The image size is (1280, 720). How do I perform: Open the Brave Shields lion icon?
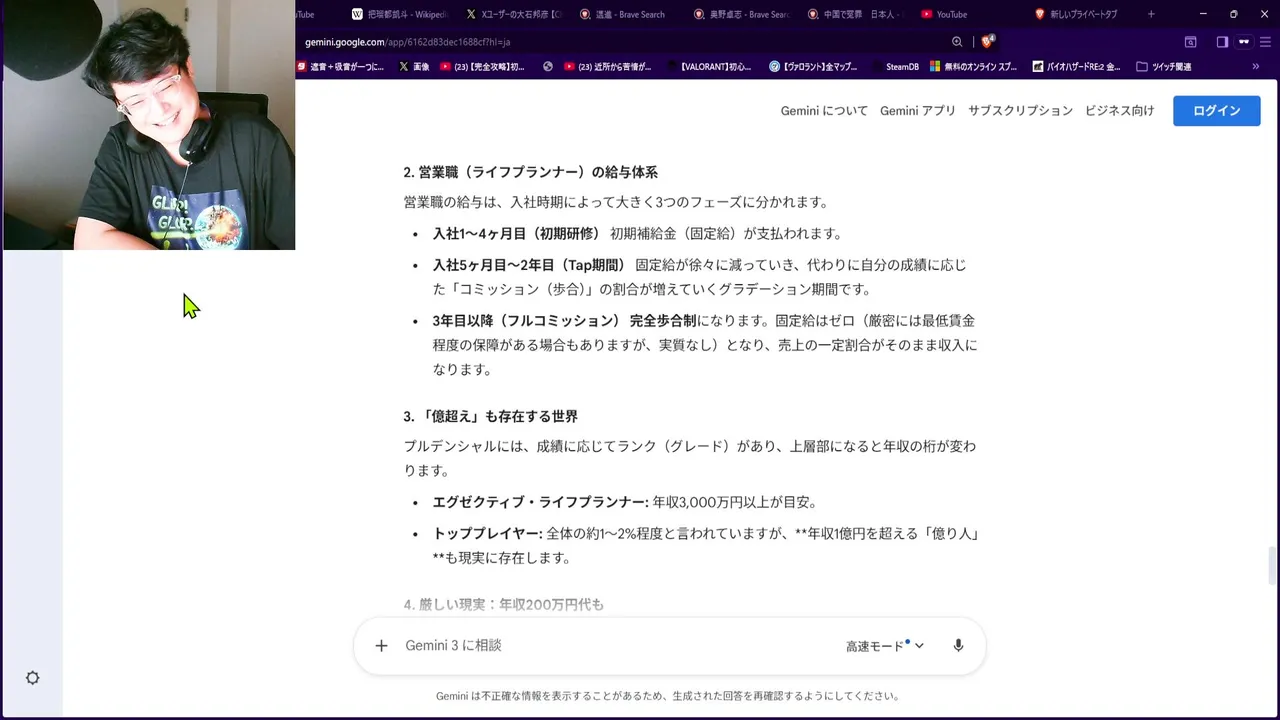pos(988,42)
